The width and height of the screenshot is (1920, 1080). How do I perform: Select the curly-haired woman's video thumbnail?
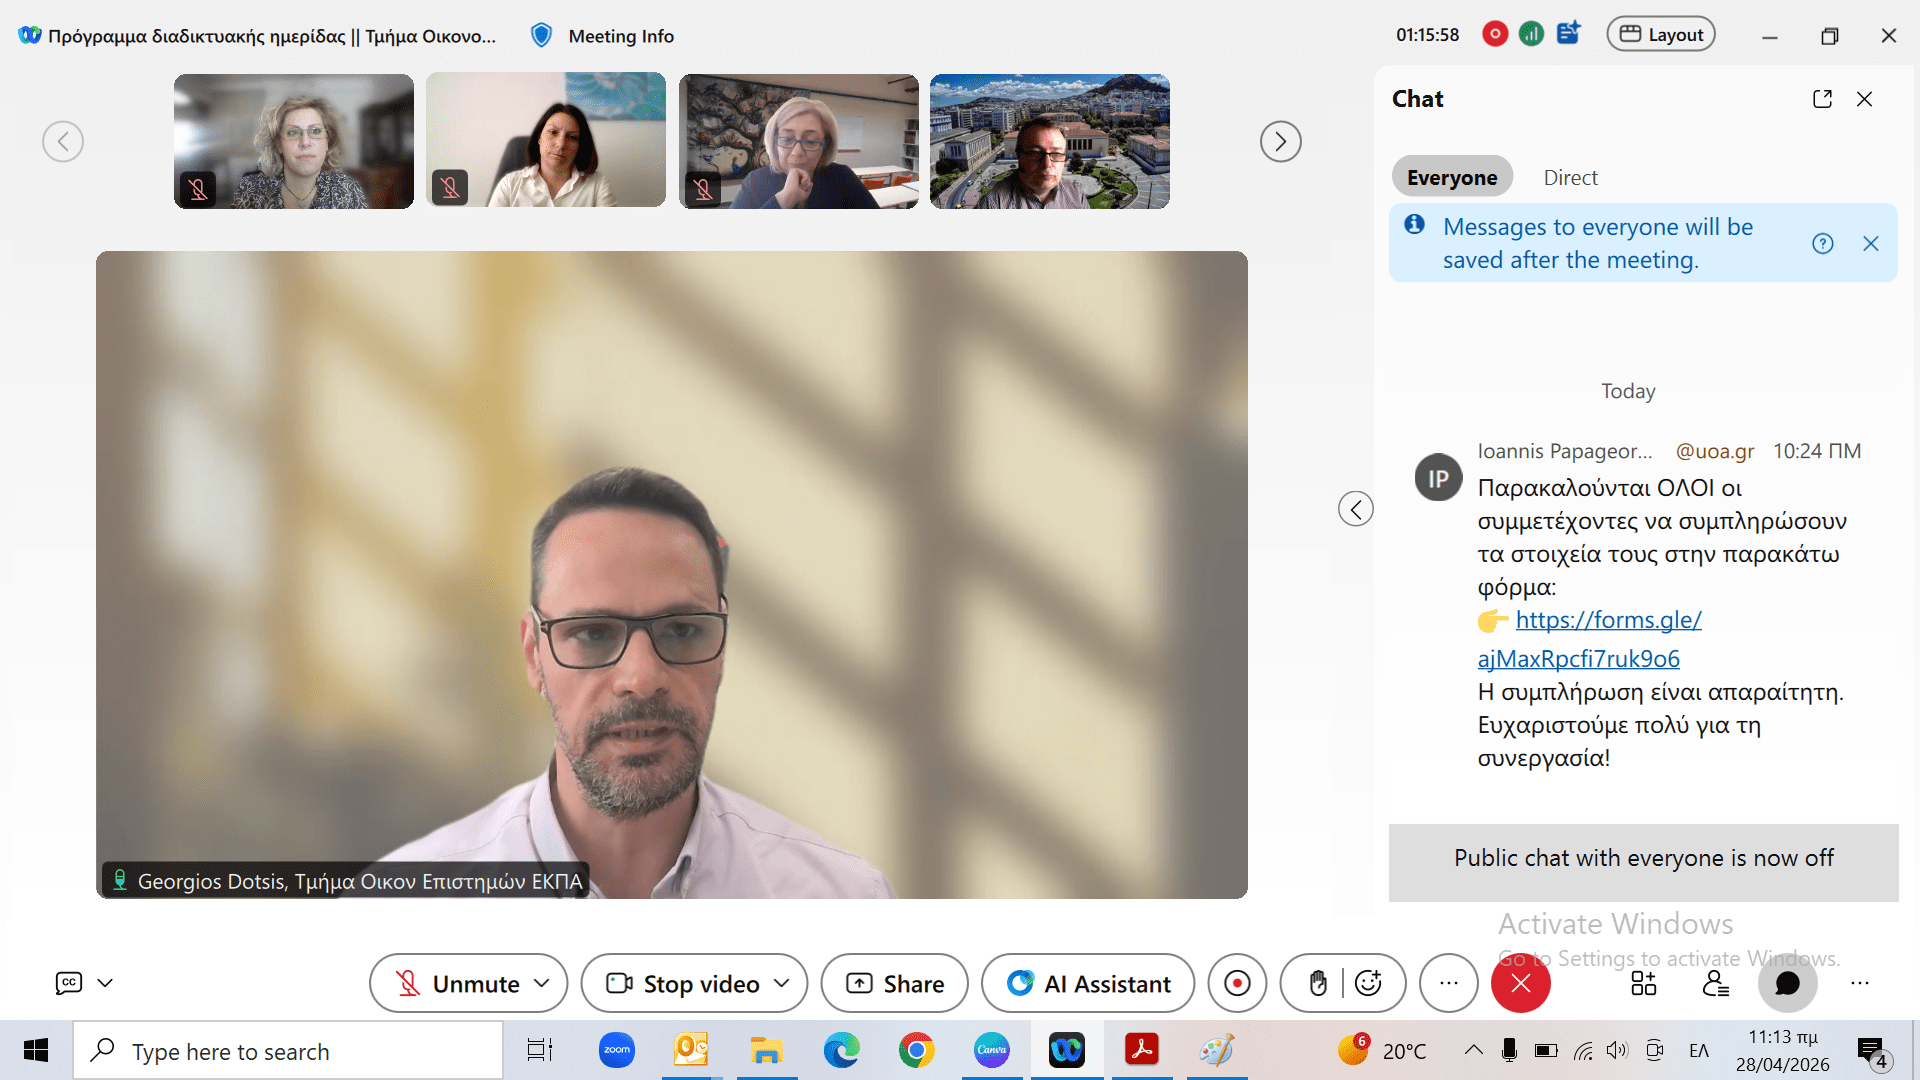(x=294, y=141)
